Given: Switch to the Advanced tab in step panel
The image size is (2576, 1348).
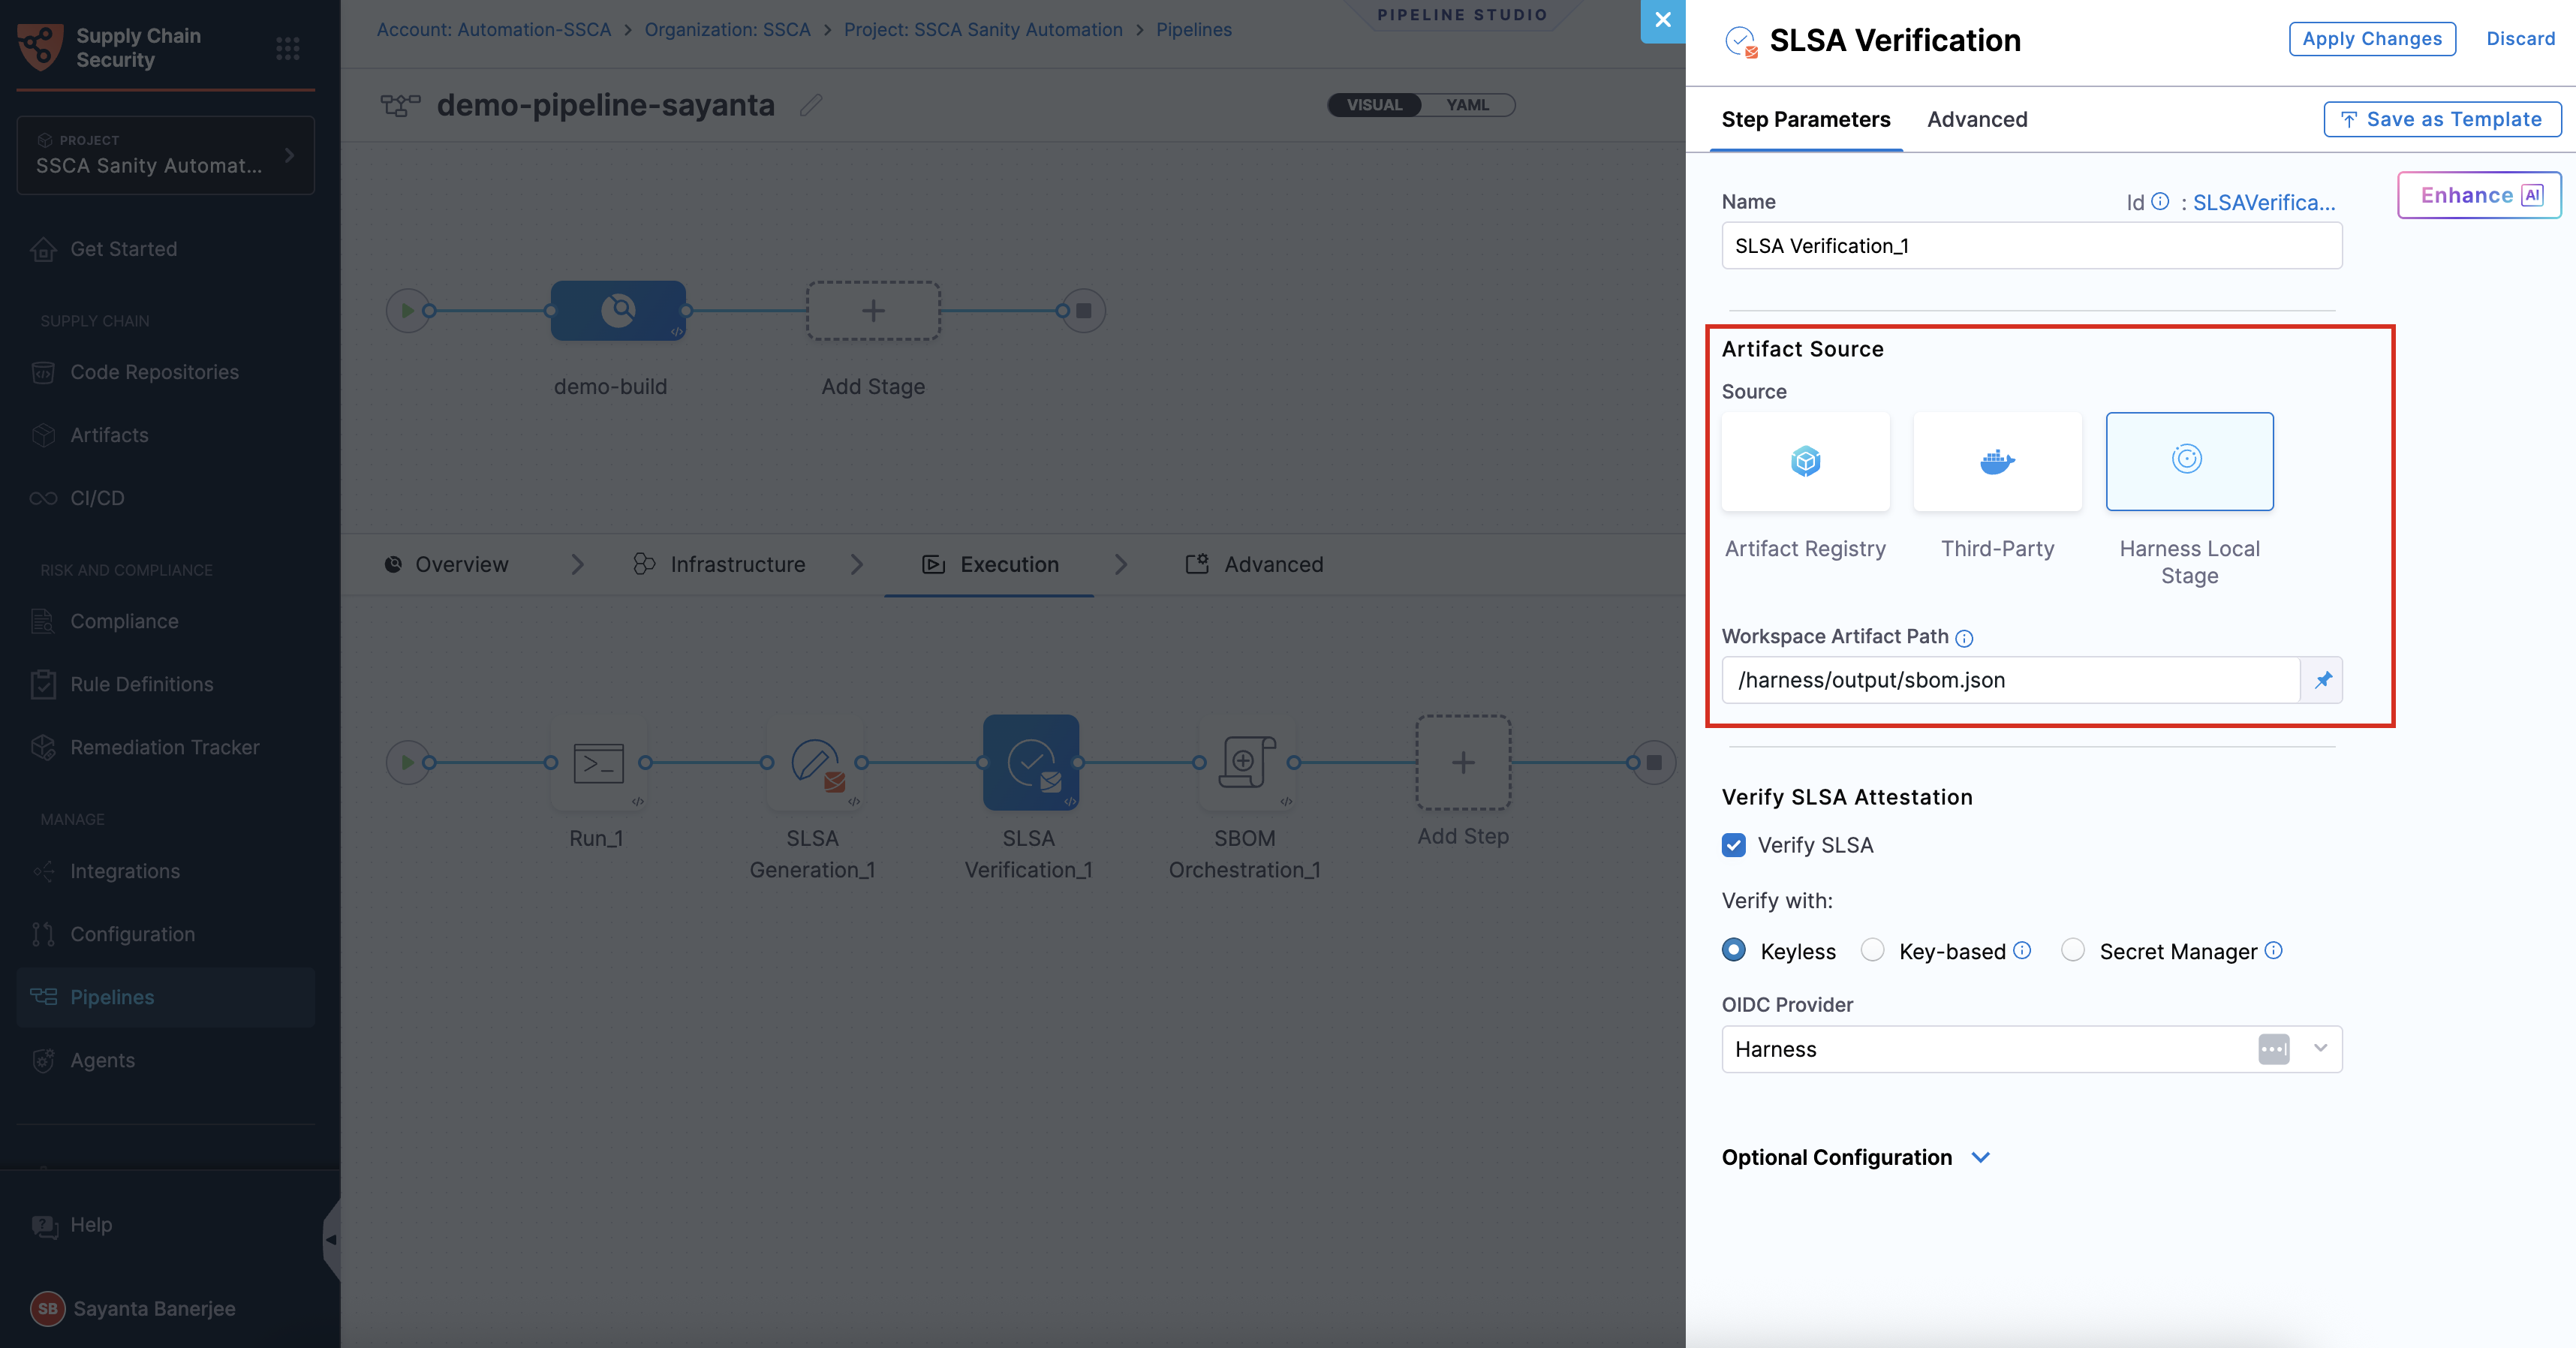Looking at the screenshot, I should [1976, 119].
